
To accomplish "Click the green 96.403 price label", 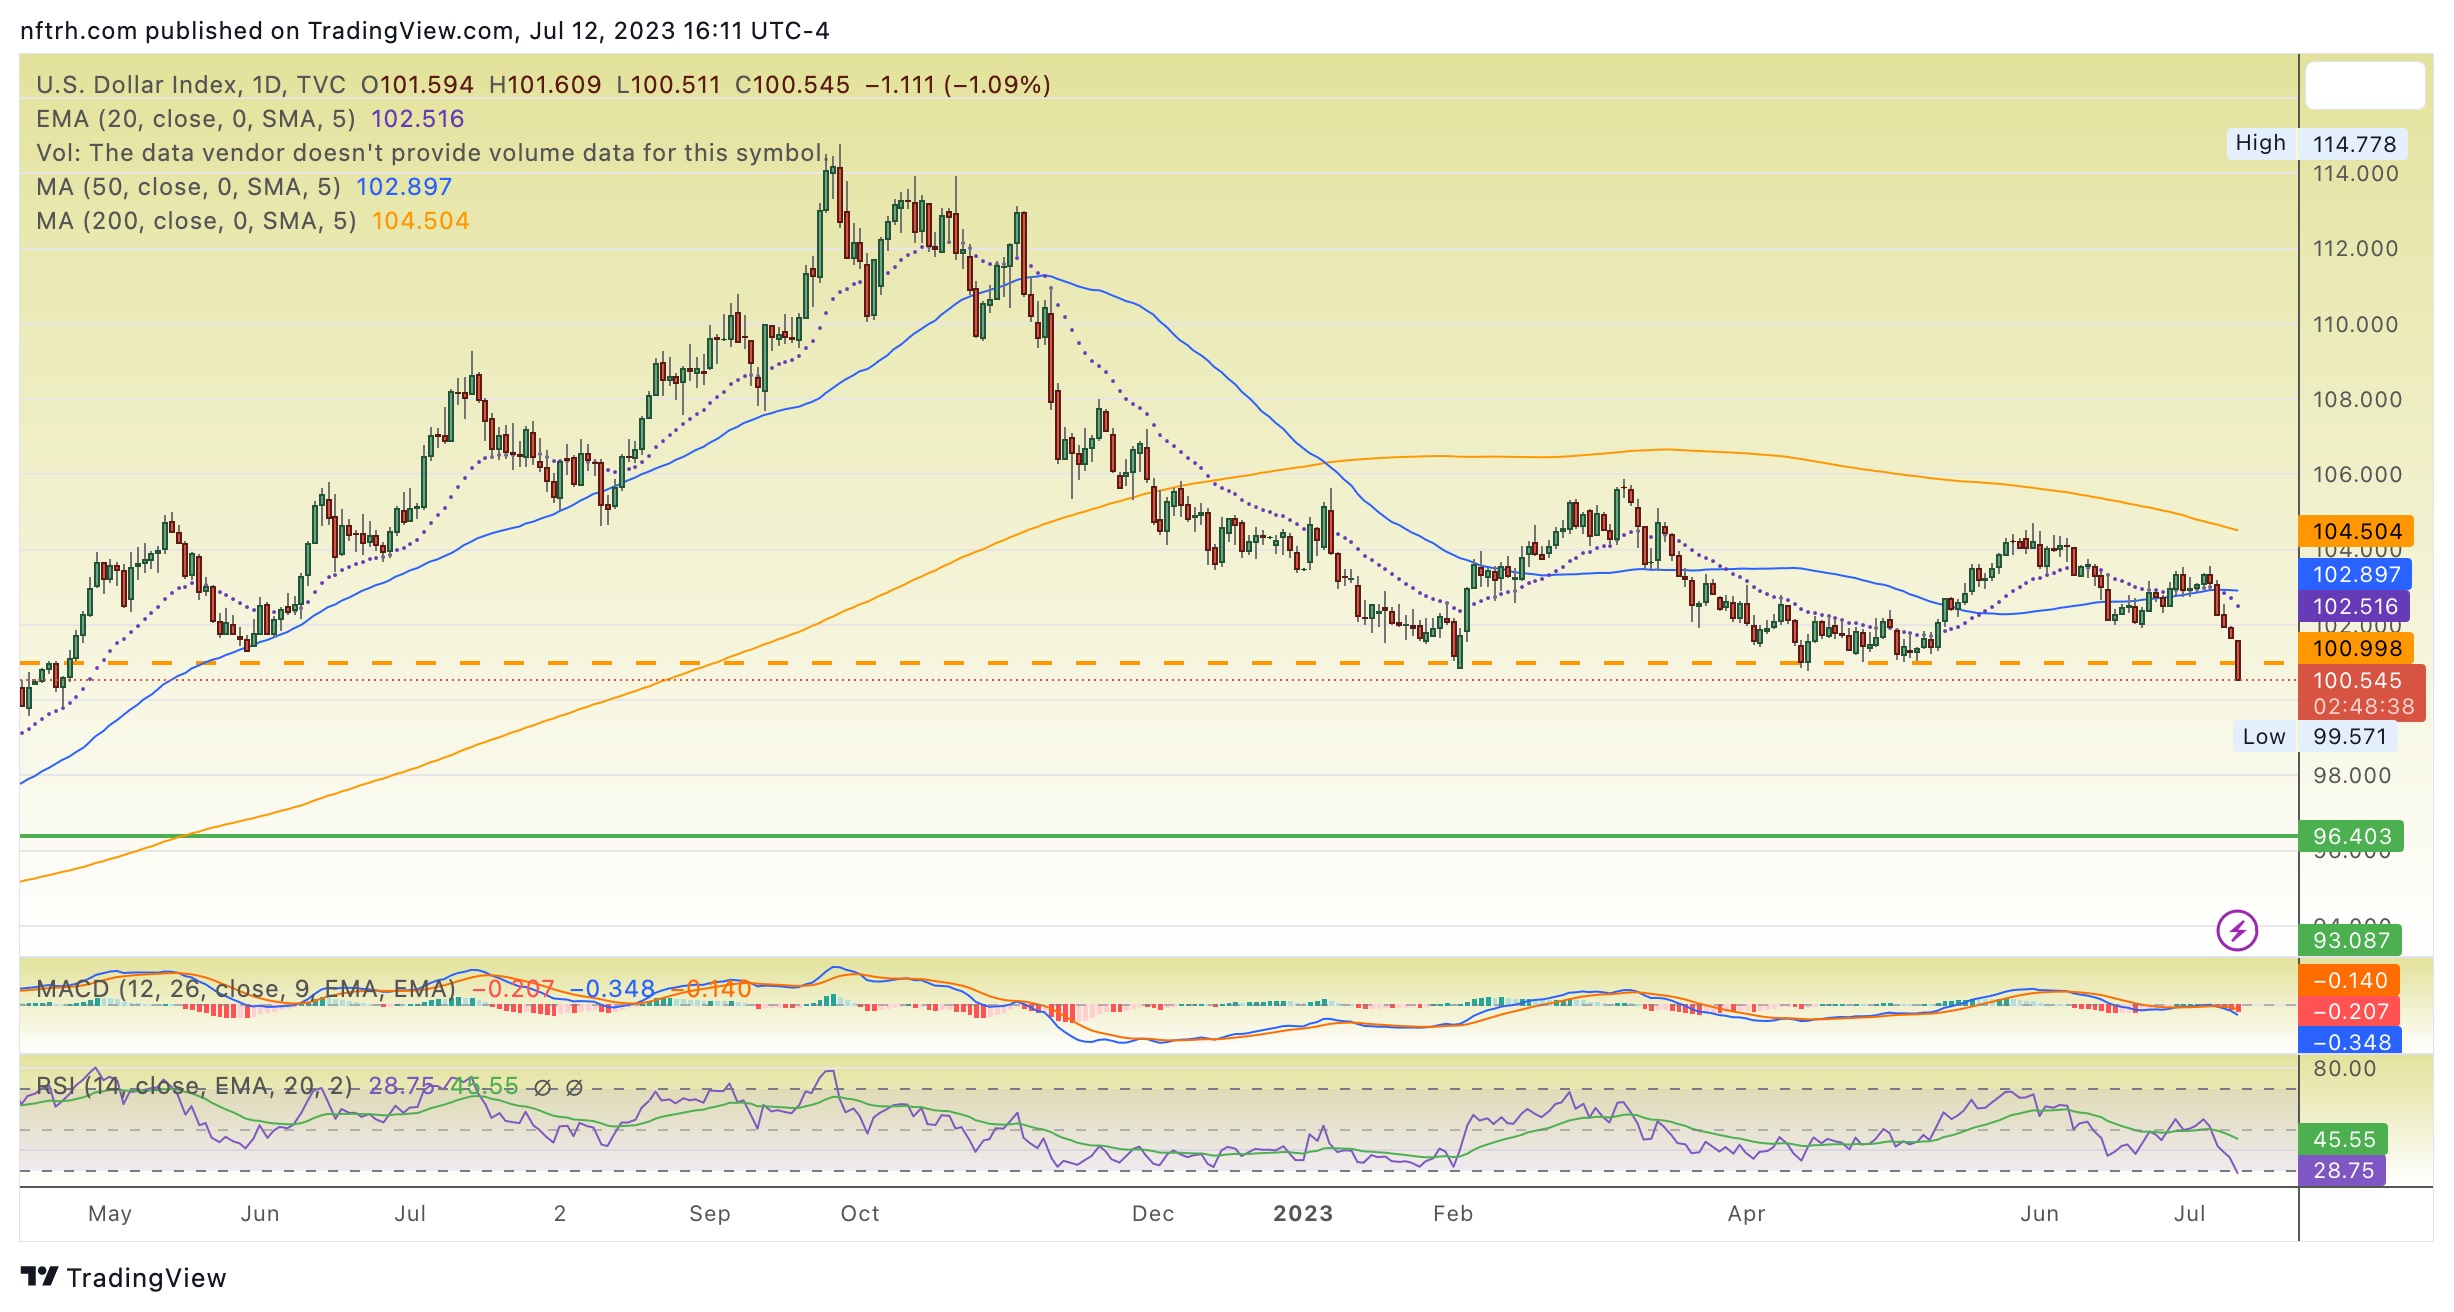I will coord(2351,836).
